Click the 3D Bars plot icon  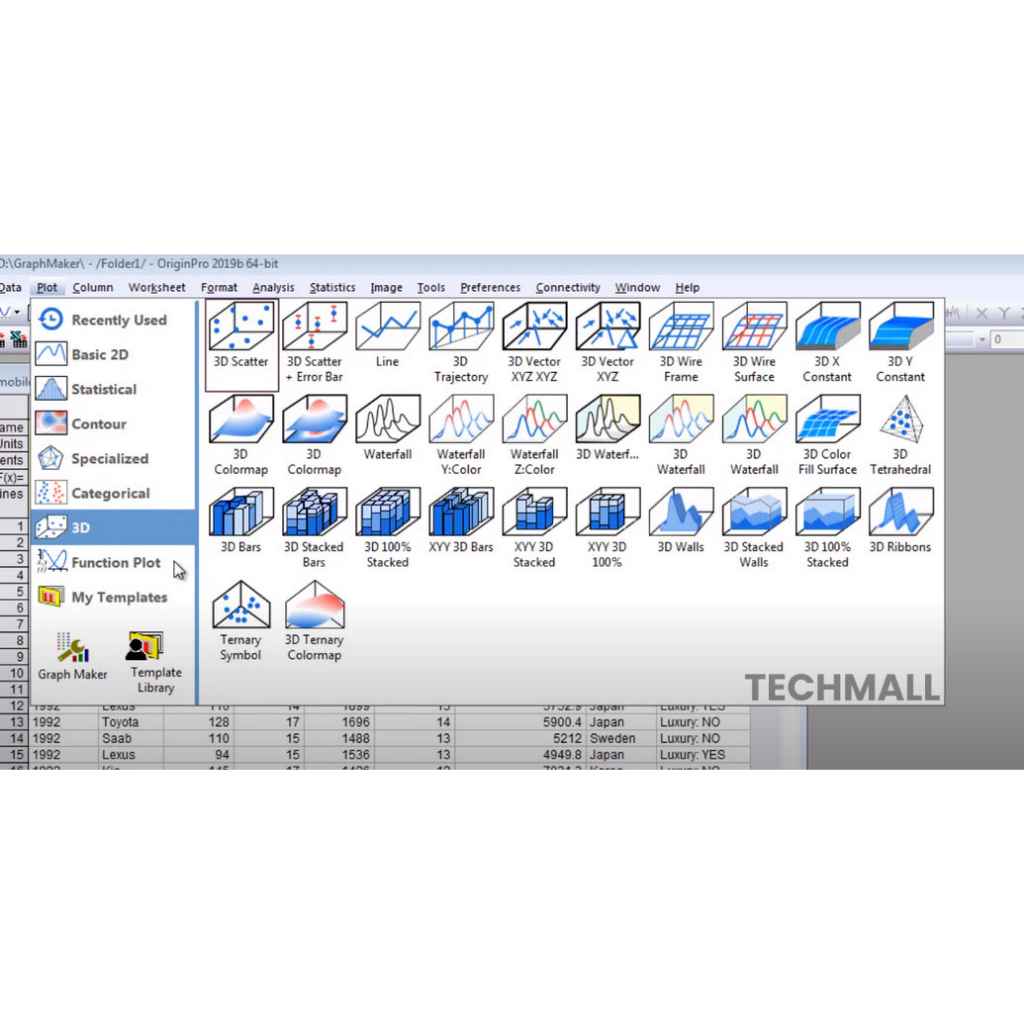(x=241, y=512)
